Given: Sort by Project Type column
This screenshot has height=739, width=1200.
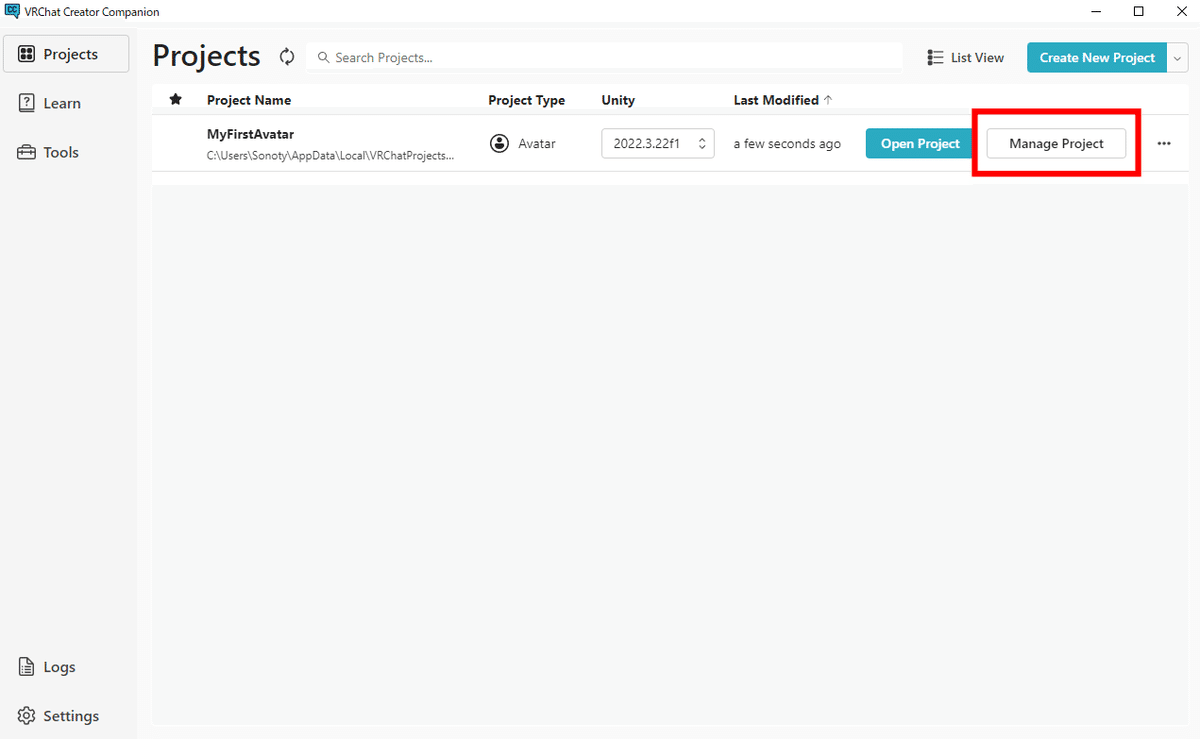Looking at the screenshot, I should 526,100.
